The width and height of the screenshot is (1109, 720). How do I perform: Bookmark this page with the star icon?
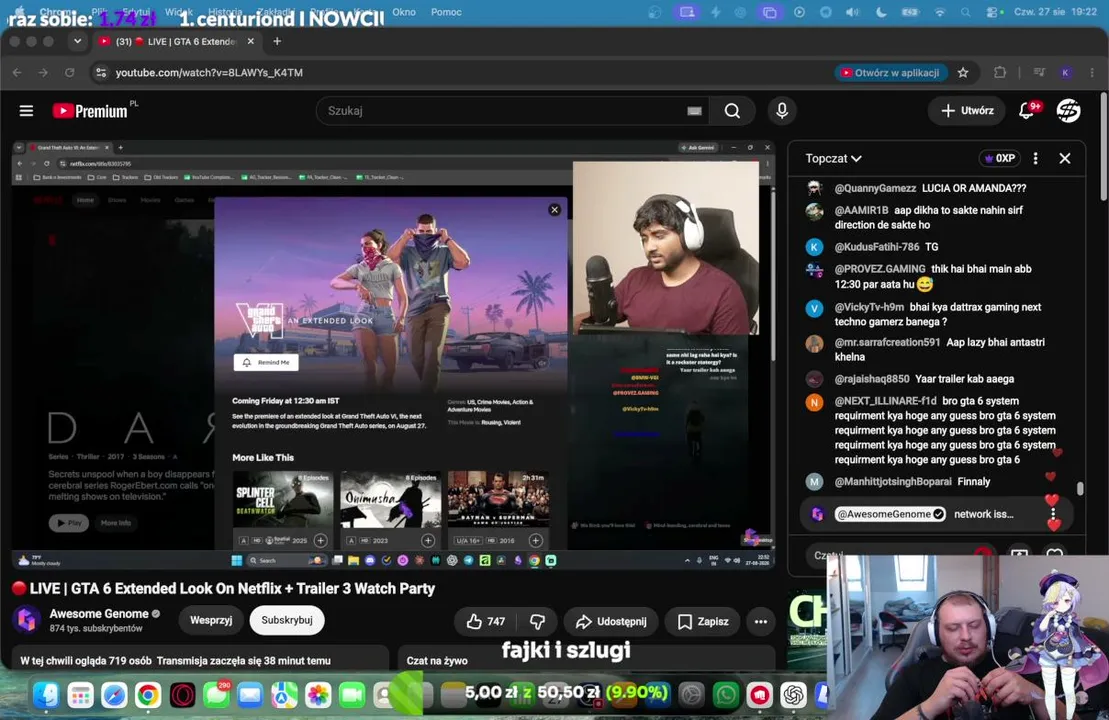(x=963, y=73)
